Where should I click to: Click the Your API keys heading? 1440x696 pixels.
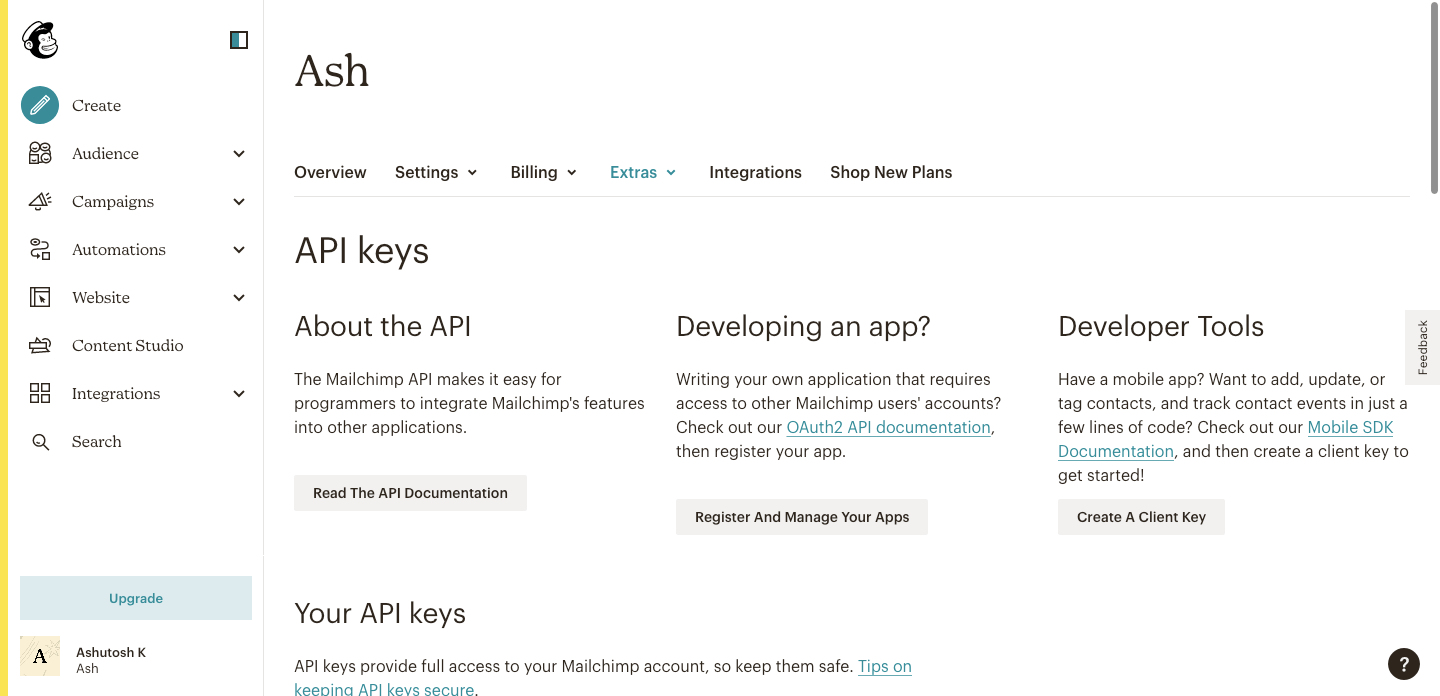coord(380,613)
